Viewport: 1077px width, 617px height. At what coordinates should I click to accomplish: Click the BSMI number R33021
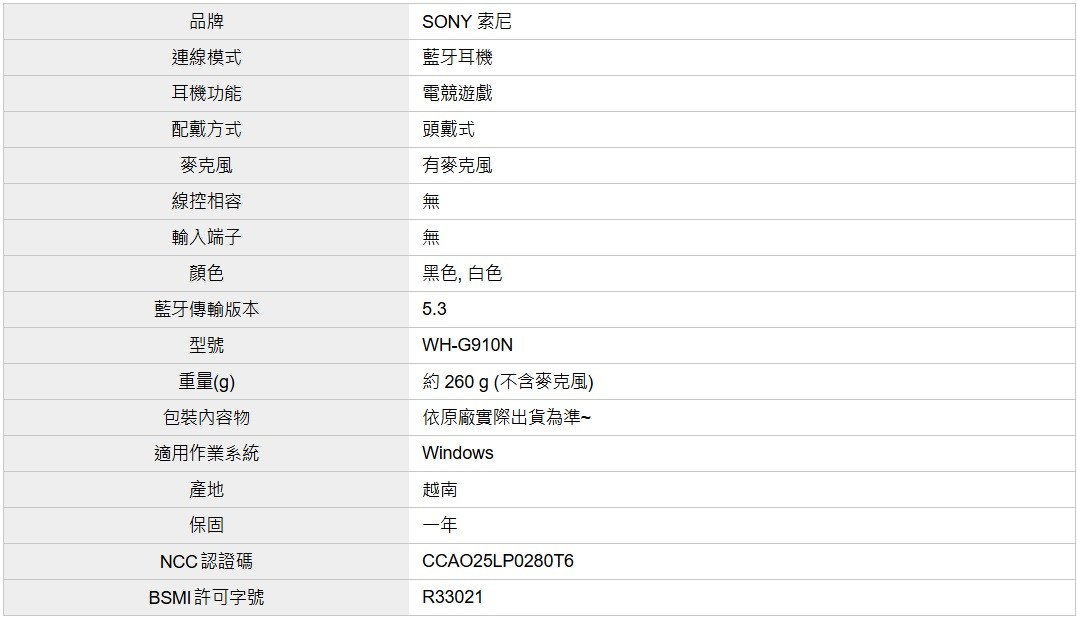tap(452, 598)
